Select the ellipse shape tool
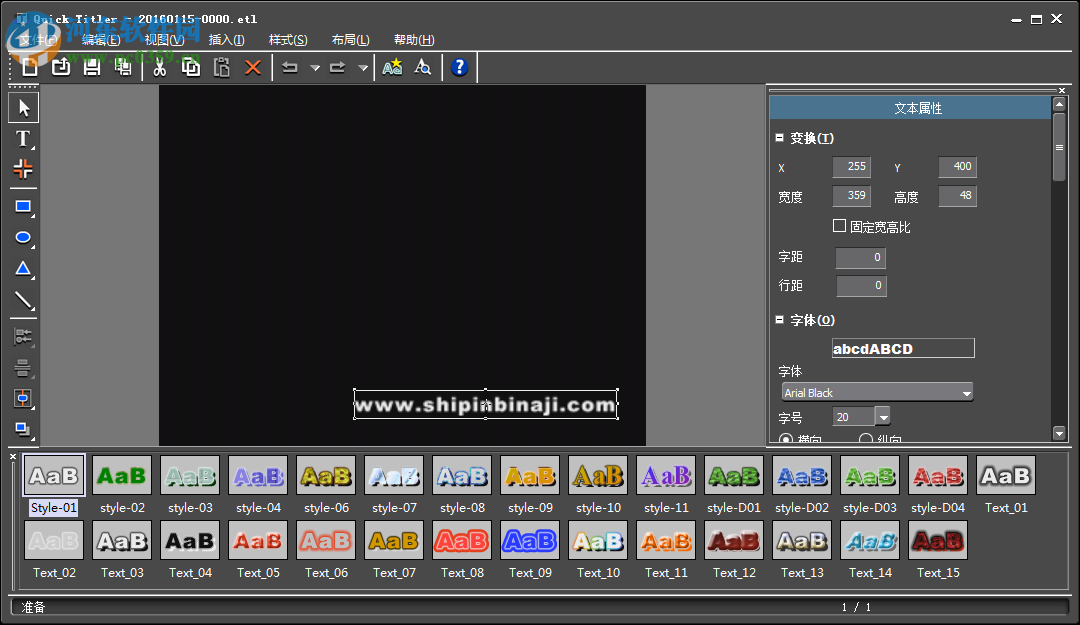The height and width of the screenshot is (625, 1080). (x=23, y=238)
